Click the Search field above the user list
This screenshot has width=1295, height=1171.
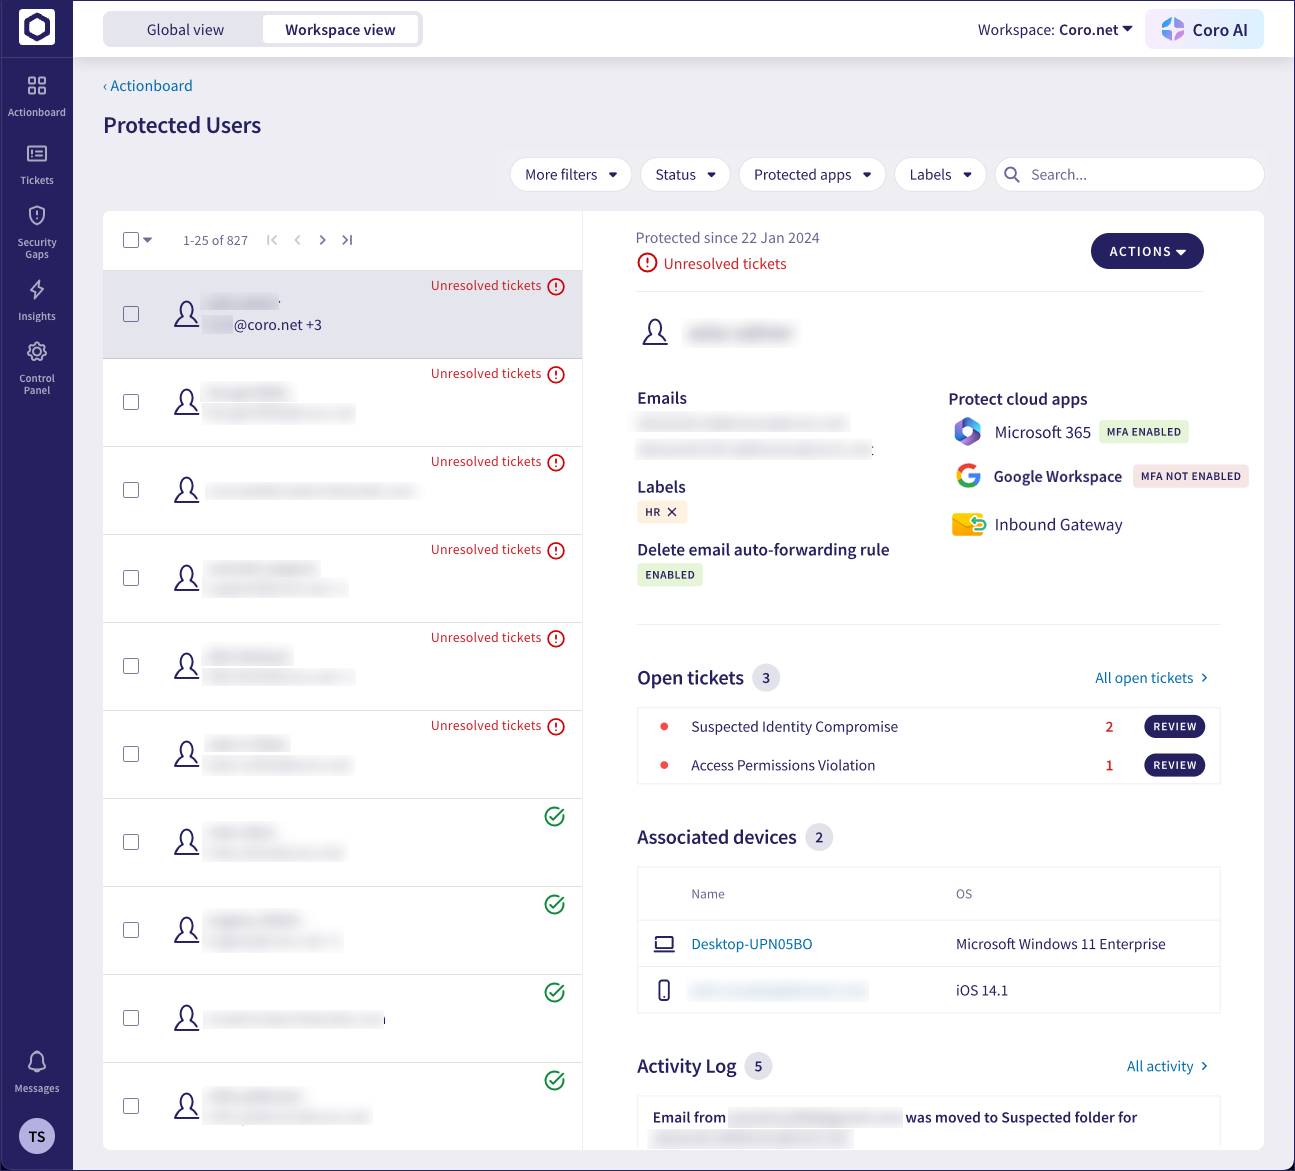pos(1128,174)
